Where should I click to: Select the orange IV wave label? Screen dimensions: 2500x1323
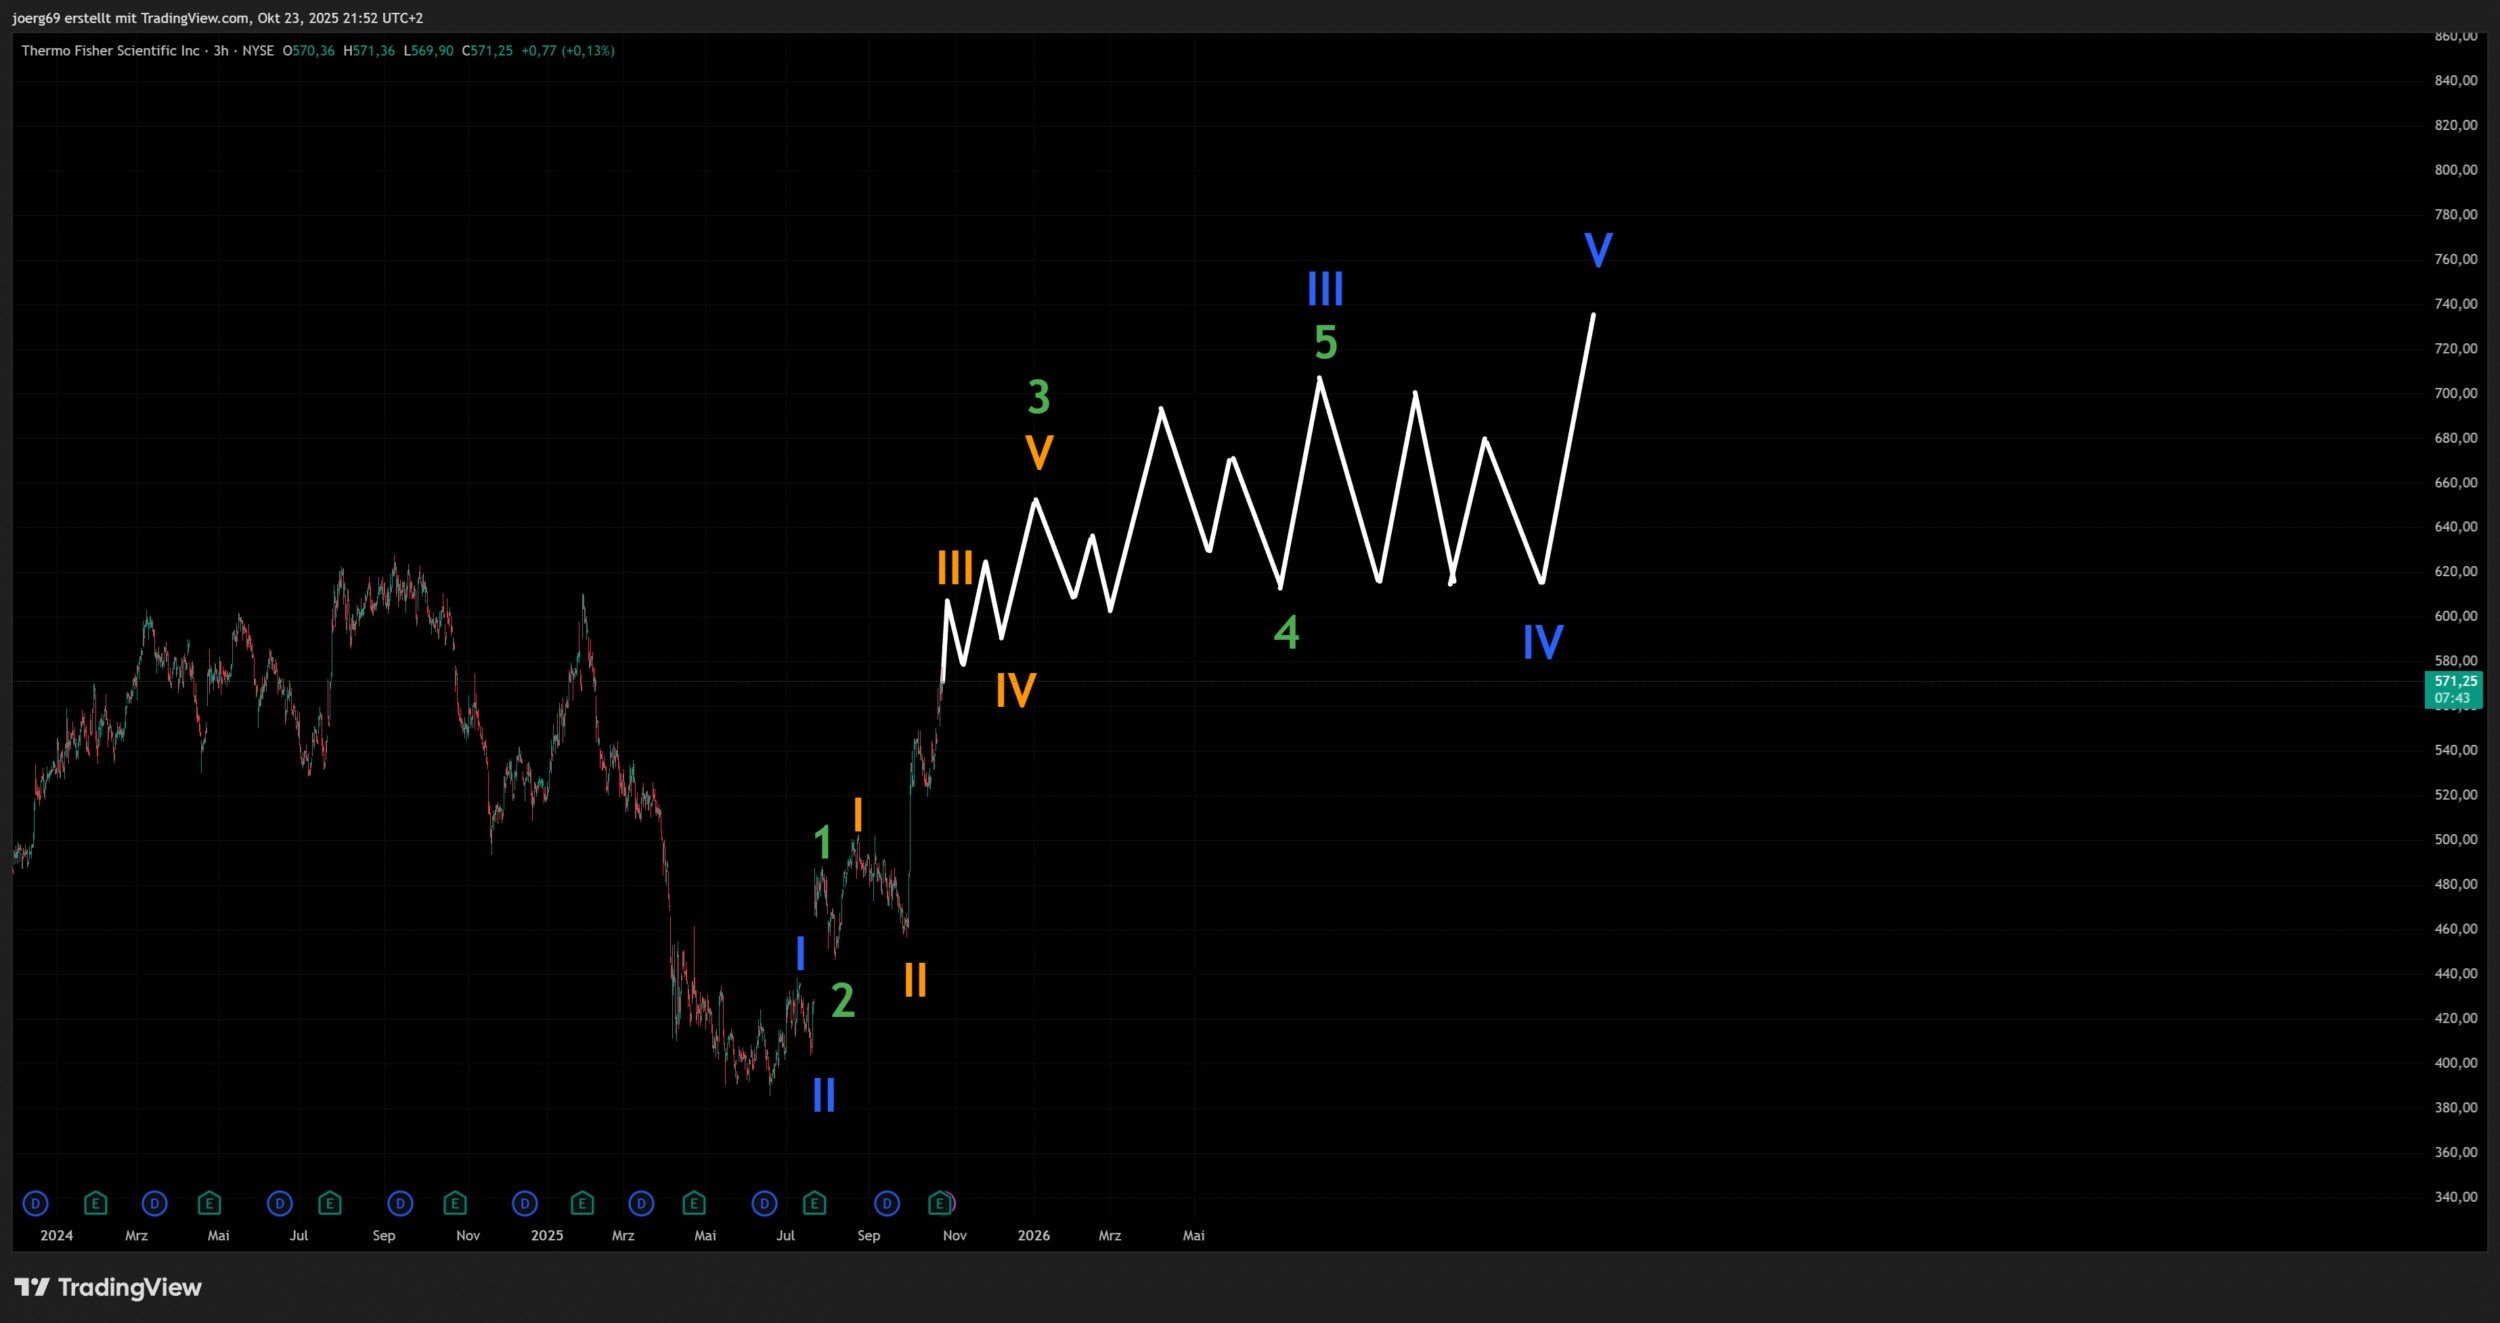(1016, 691)
